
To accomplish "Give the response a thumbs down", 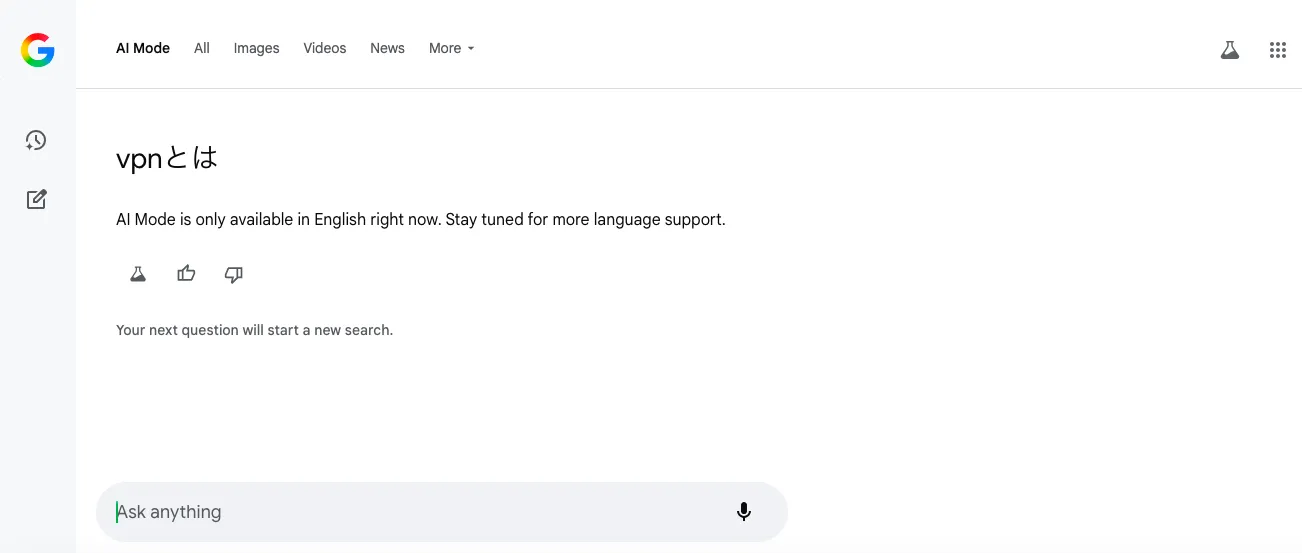I will tap(234, 274).
